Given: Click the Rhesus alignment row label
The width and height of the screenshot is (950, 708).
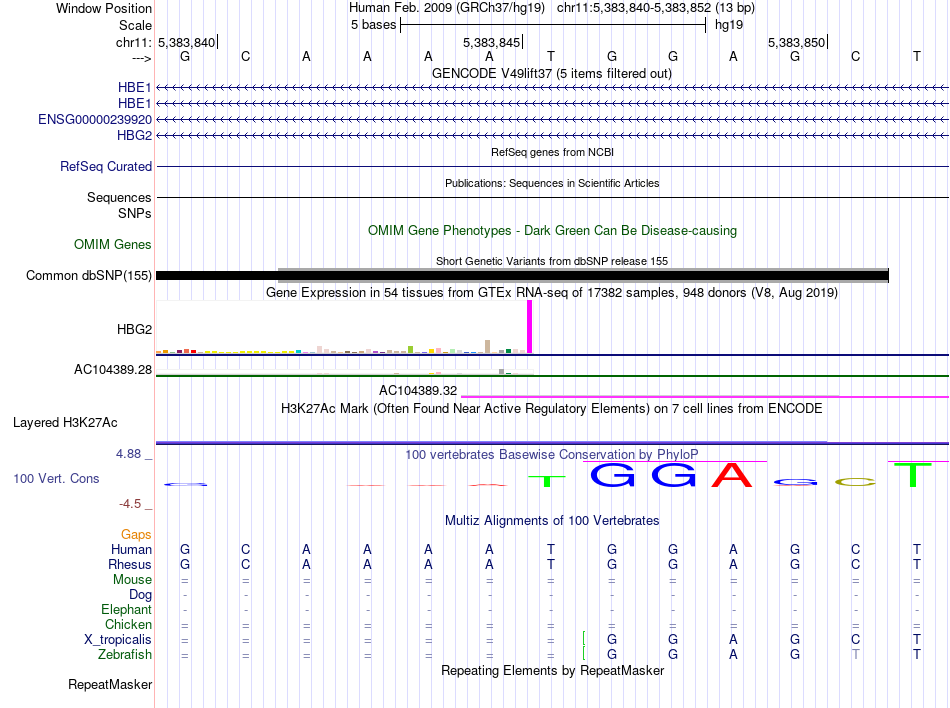Looking at the screenshot, I should coord(130,564).
